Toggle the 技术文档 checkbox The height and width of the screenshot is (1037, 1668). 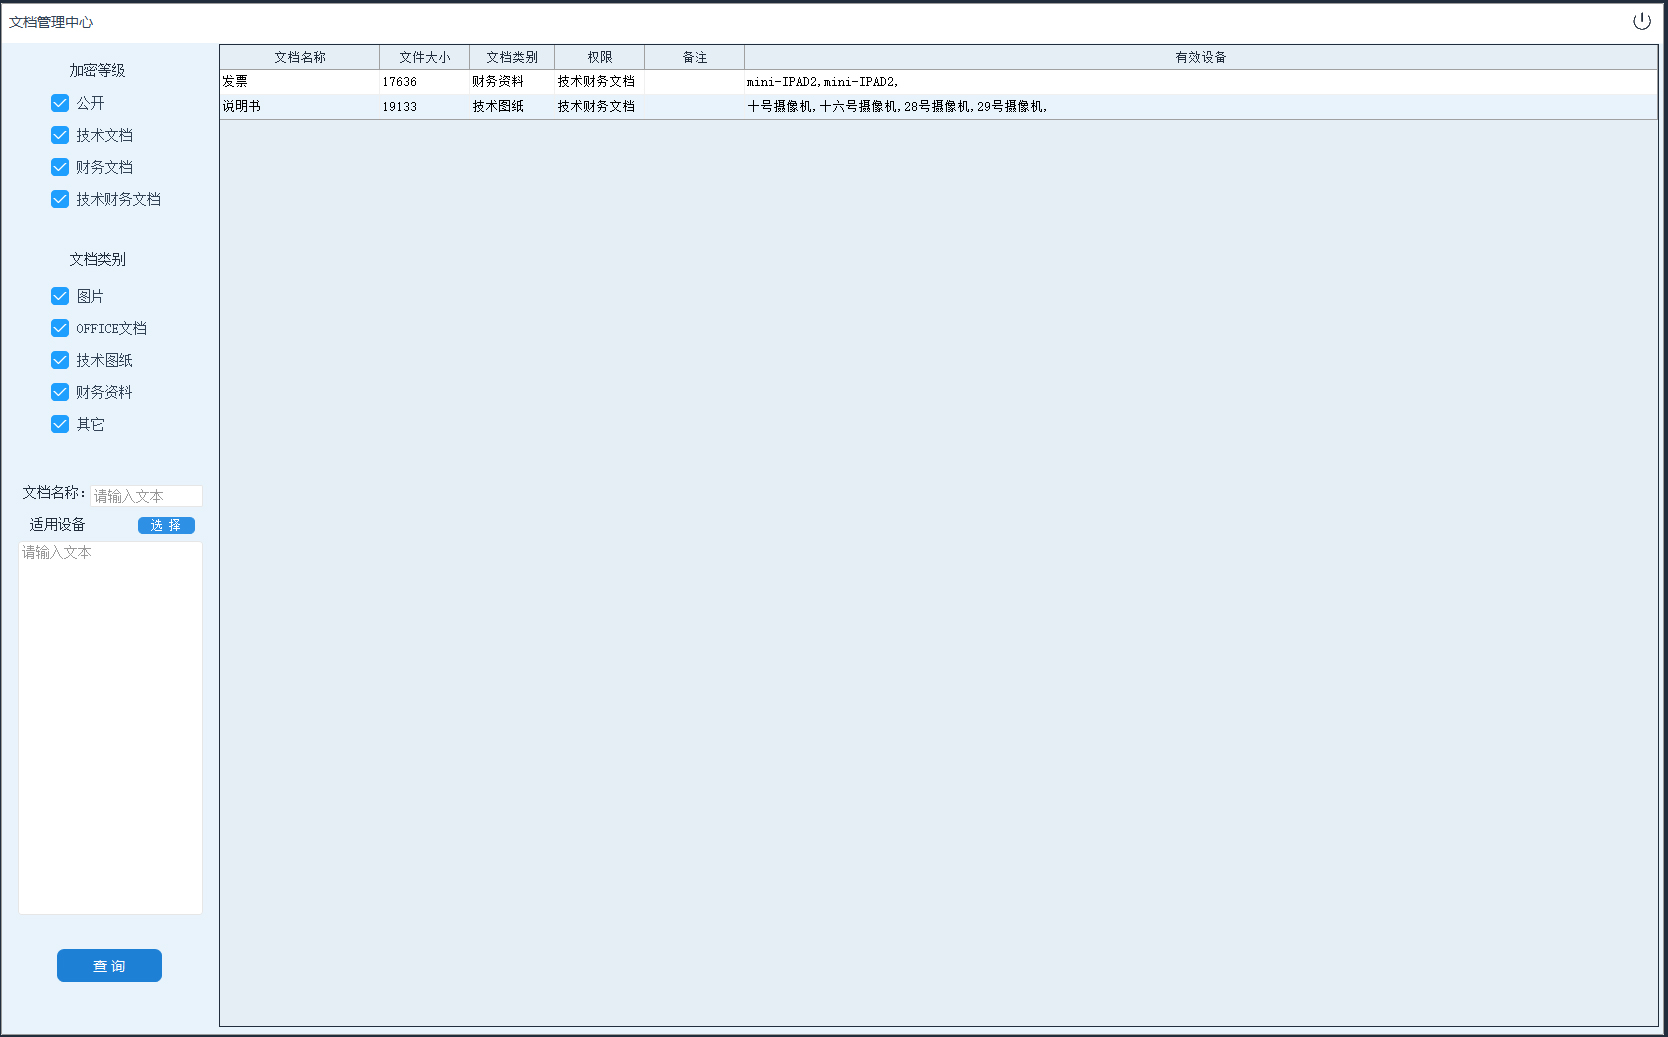point(60,135)
